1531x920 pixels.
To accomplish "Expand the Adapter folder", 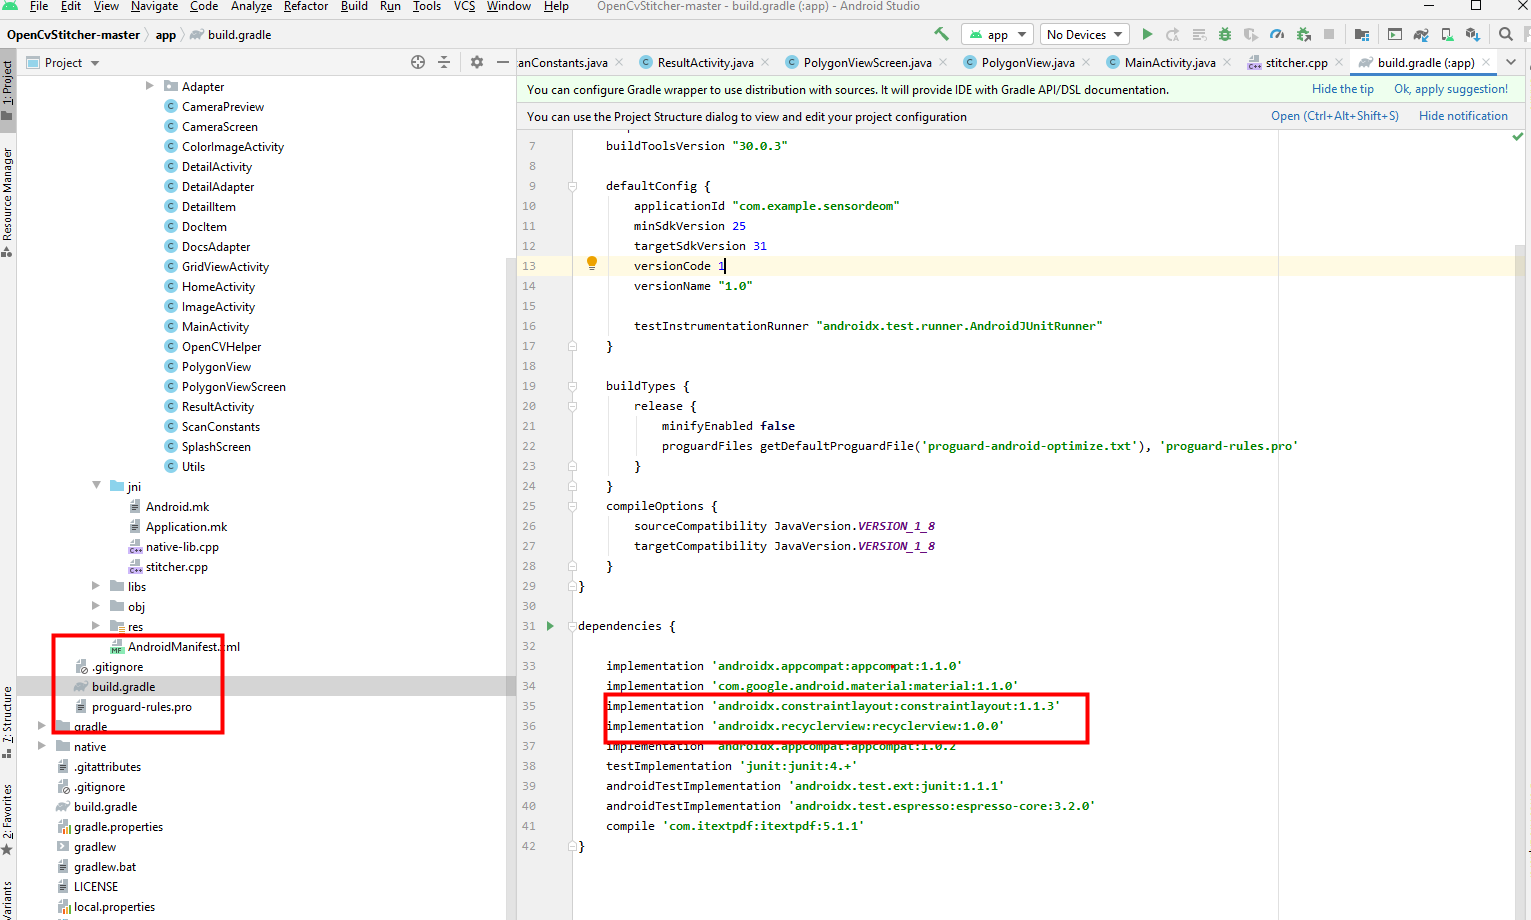I will point(150,86).
